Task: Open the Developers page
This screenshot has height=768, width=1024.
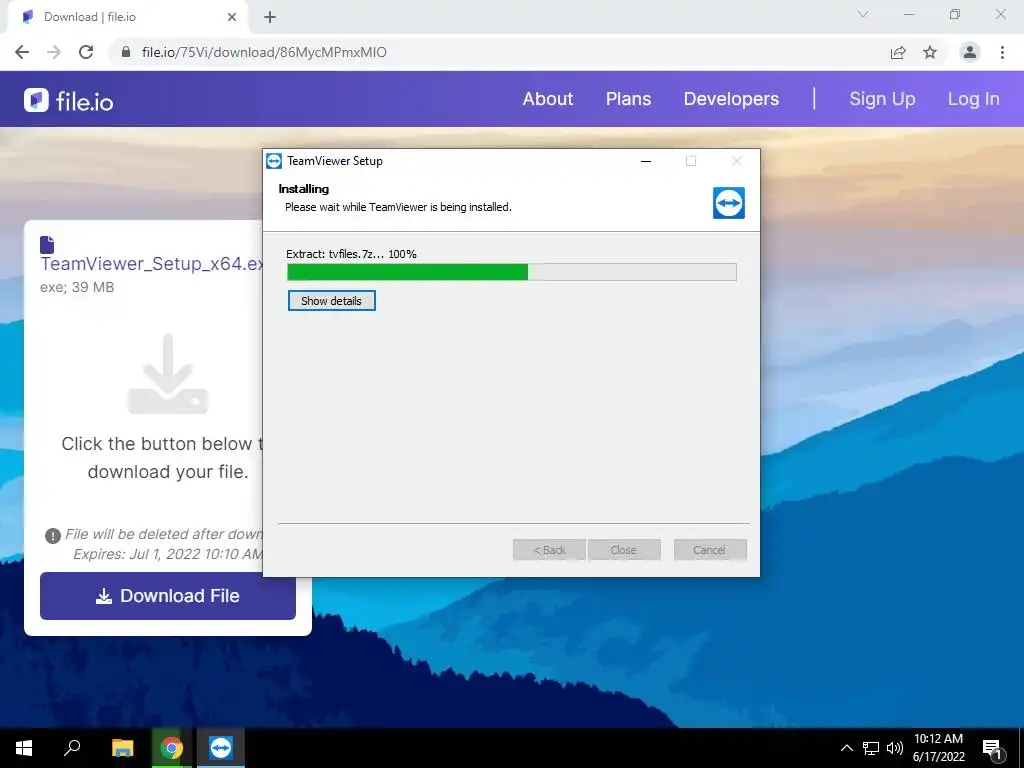Action: click(731, 99)
